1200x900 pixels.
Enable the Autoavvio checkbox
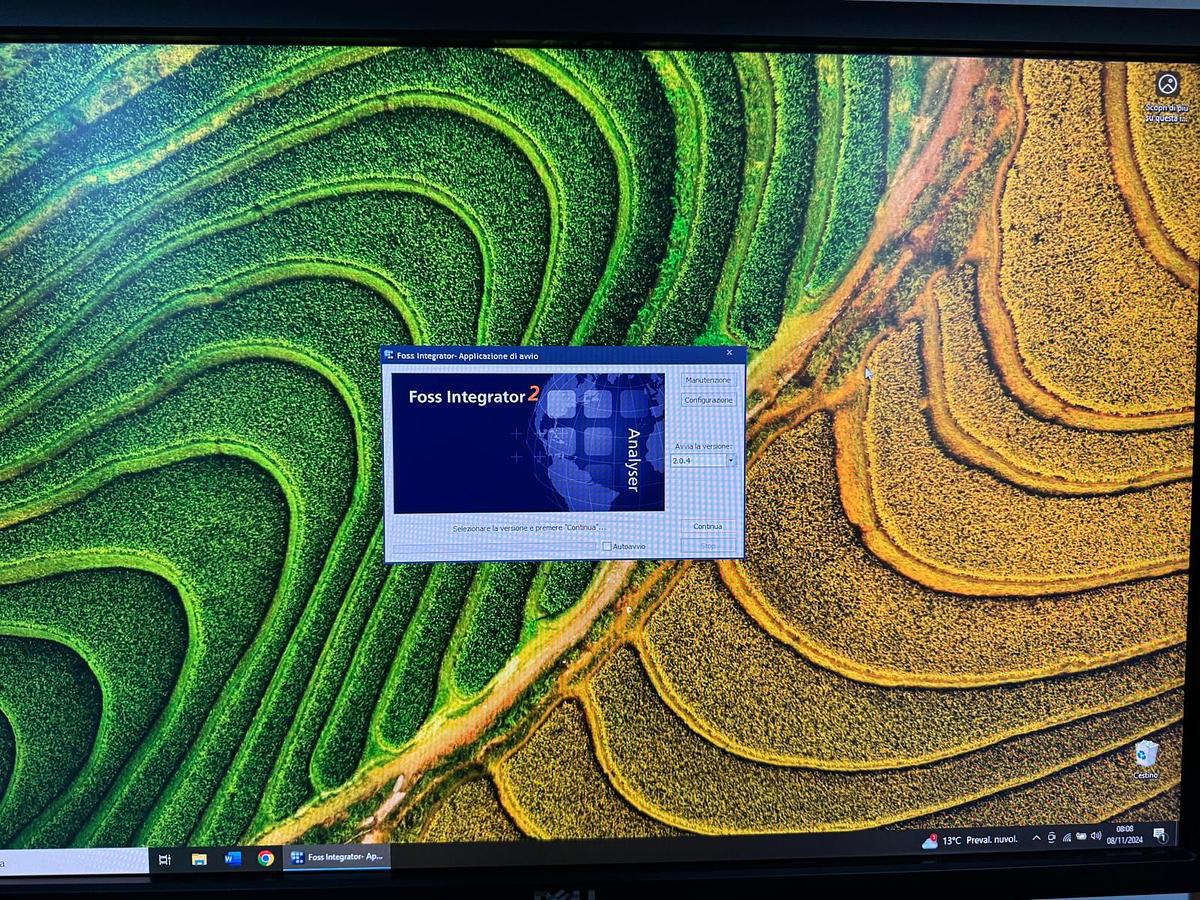[x=607, y=546]
